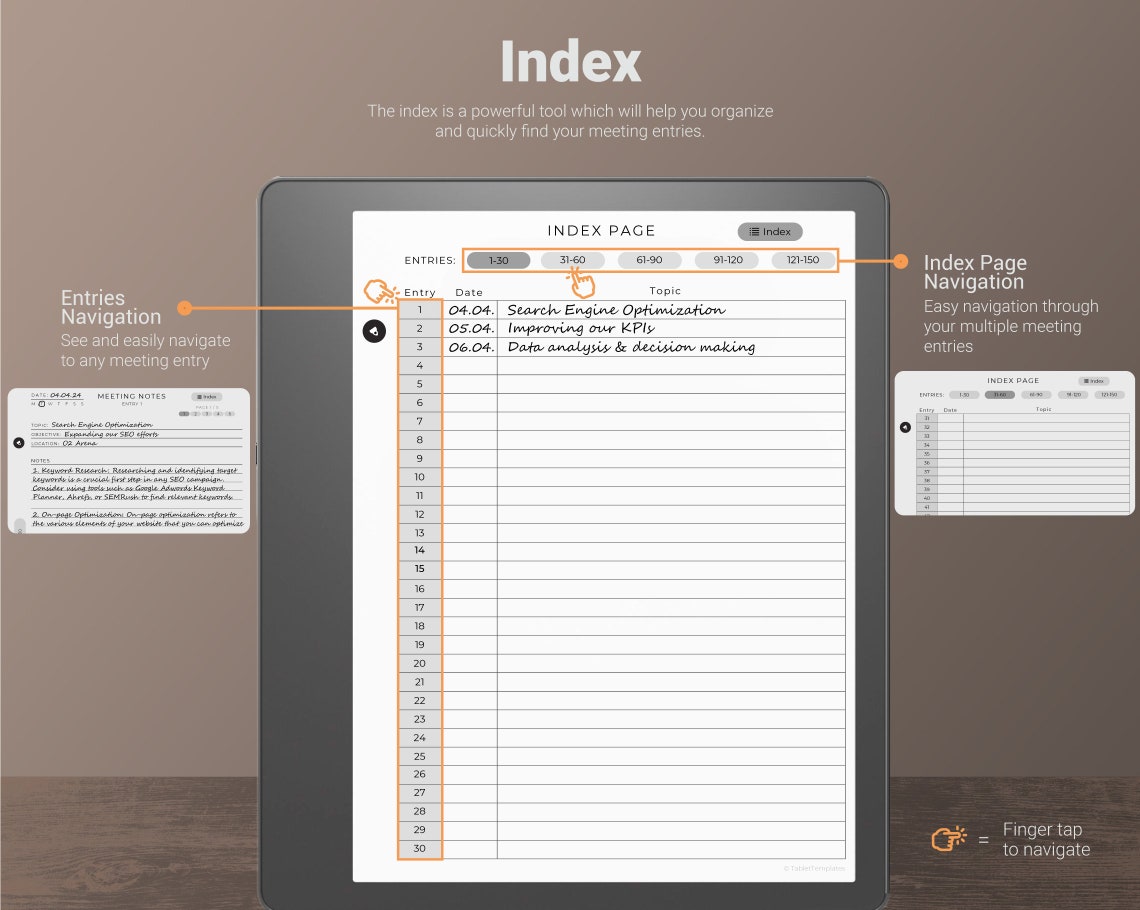Click page indicator 5 on Meeting Notes preview

[x=230, y=412]
